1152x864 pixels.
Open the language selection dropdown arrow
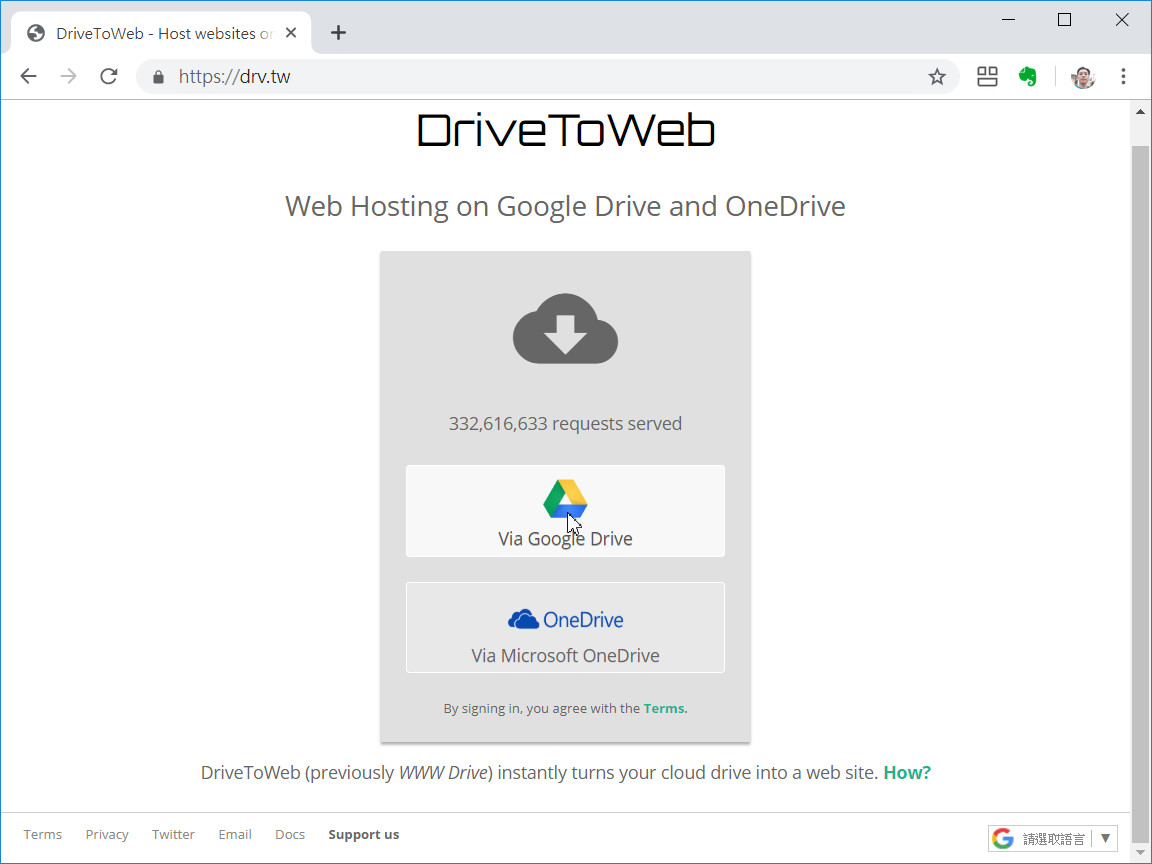(1105, 838)
